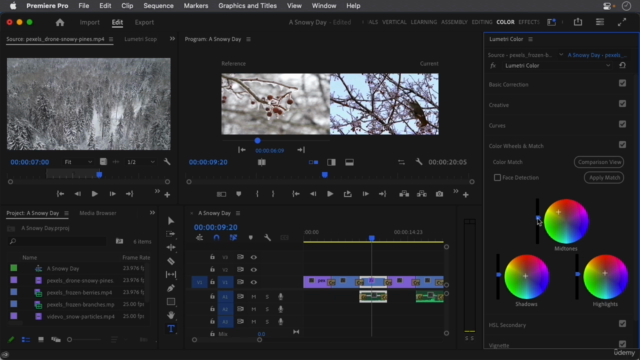Screen dimensions: 640x360
Task: Switch to the EFFECTS workspace
Action: pos(529,22)
